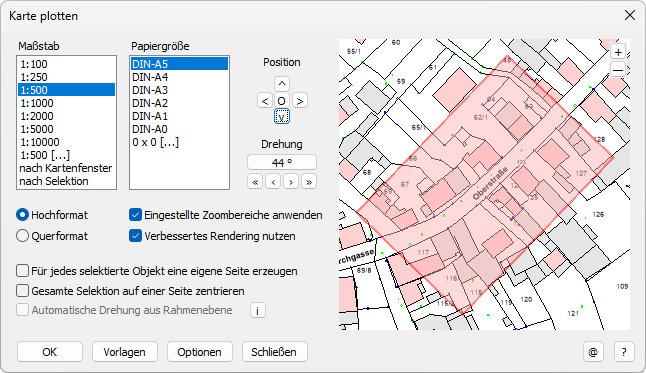The height and width of the screenshot is (373, 646).
Task: Select paper size DIN-A4
Action: pyautogui.click(x=179, y=77)
